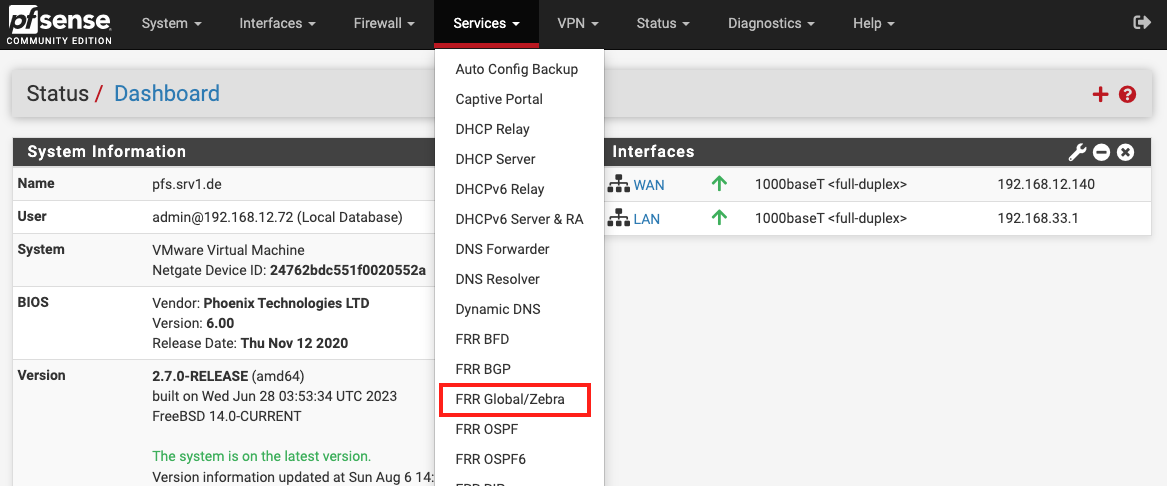This screenshot has width=1167, height=486.
Task: Open the red help question mark icon
Action: click(1127, 94)
